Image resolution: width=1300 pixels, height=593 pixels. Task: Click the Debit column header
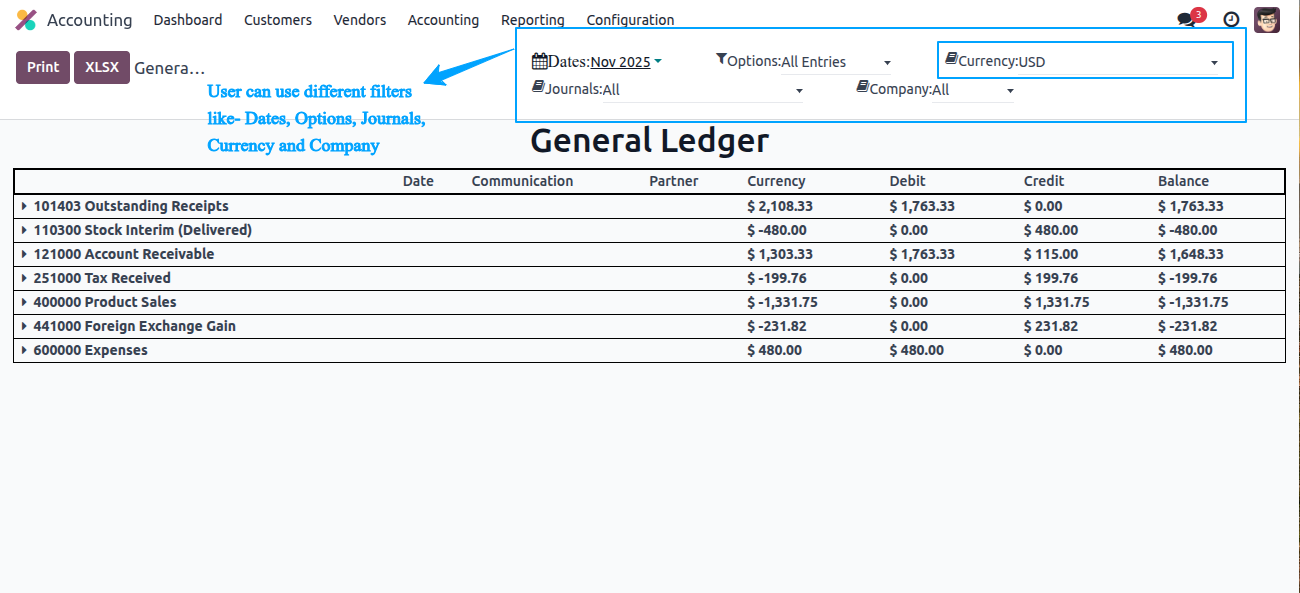pos(907,181)
